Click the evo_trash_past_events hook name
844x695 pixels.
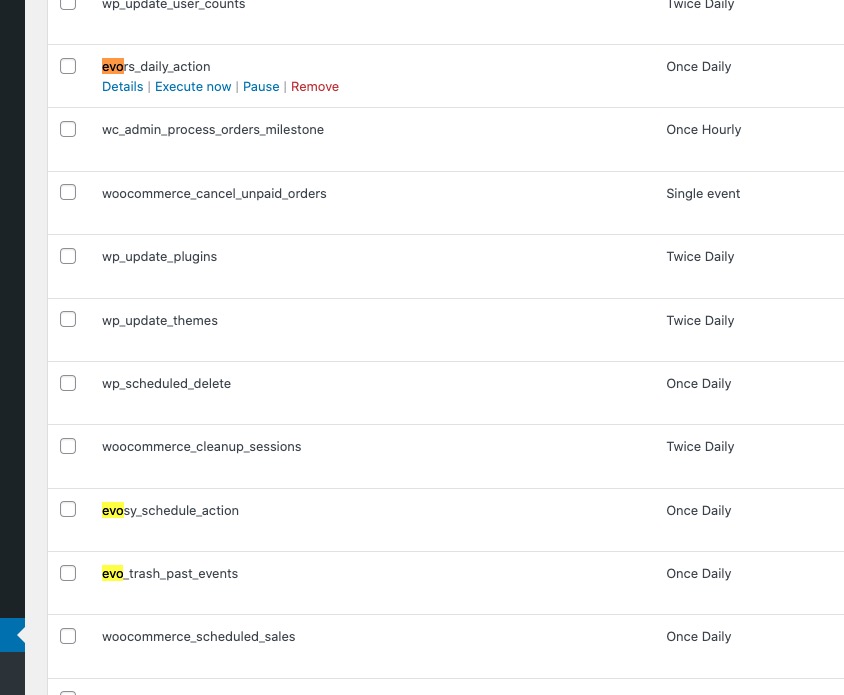click(x=170, y=573)
